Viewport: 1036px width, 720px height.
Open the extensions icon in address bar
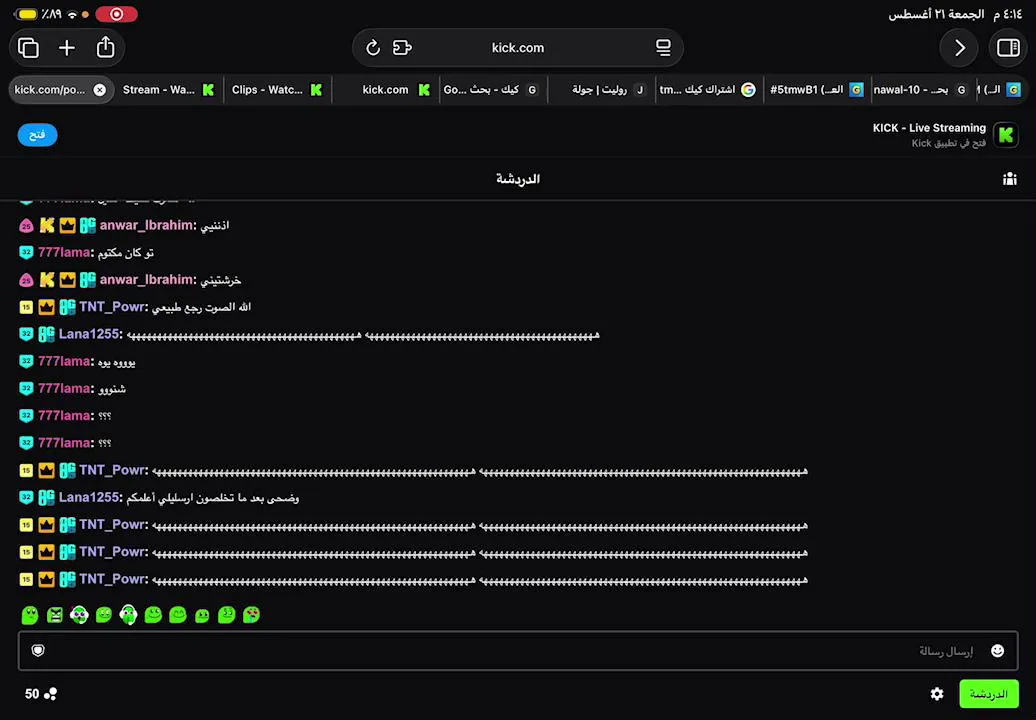(402, 48)
